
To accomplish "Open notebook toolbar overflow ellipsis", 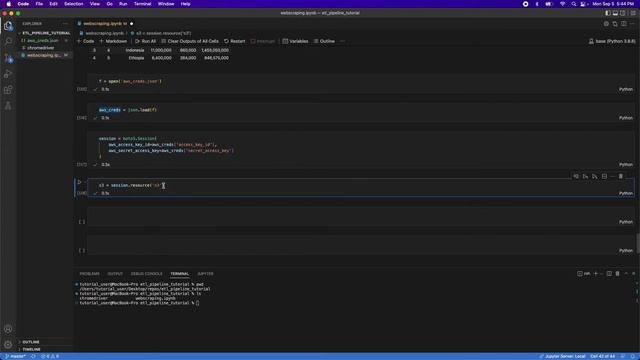I will [x=342, y=41].
